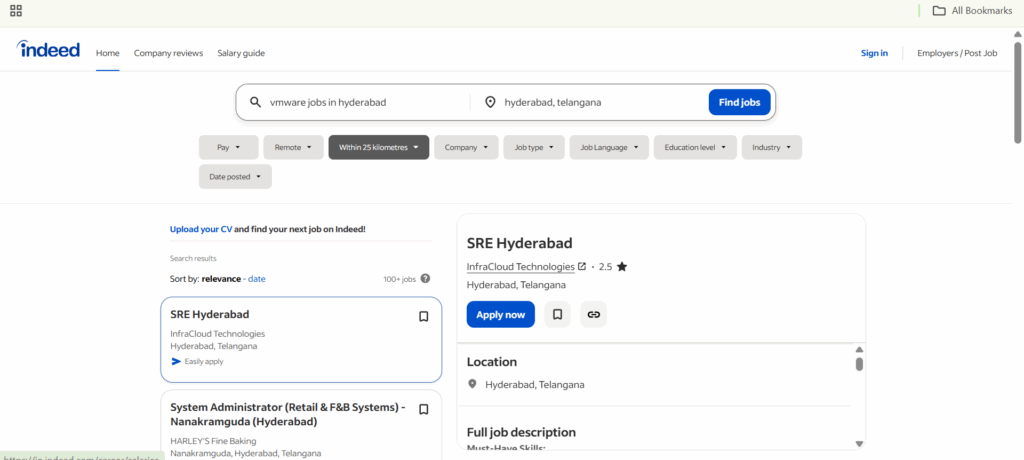
Task: Click the browser apps grid icon
Action: click(x=16, y=11)
